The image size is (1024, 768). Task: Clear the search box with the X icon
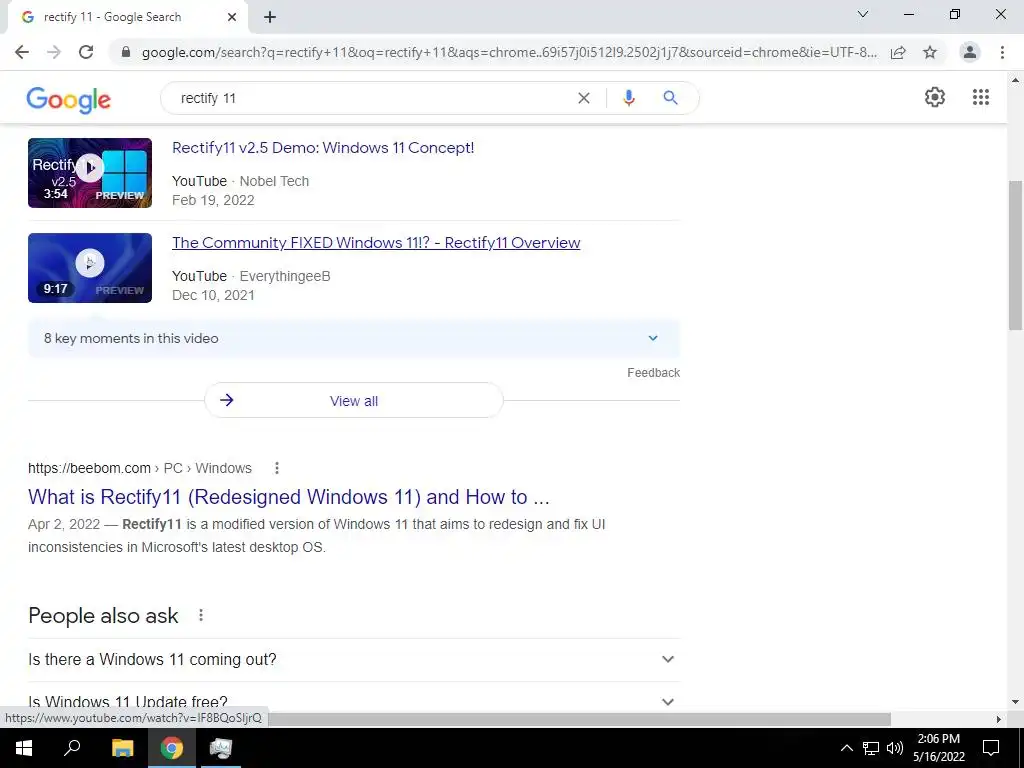pos(584,98)
